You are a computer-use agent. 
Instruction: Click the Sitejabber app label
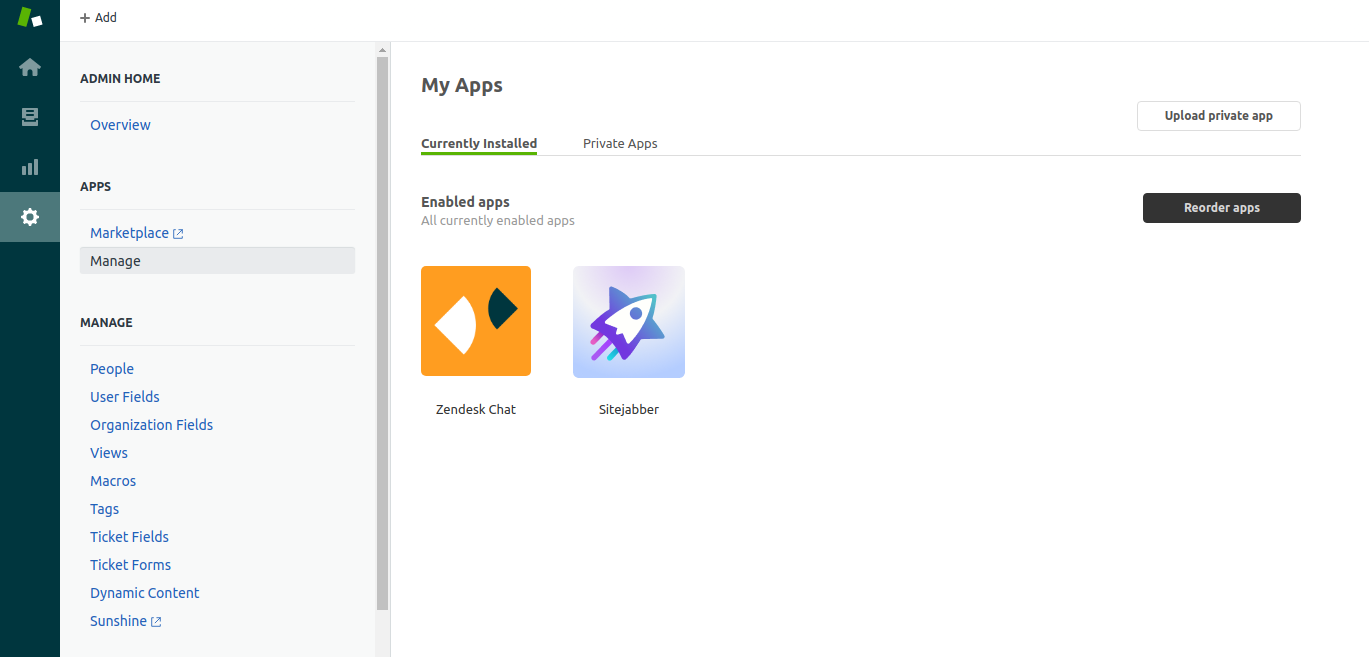pos(629,409)
